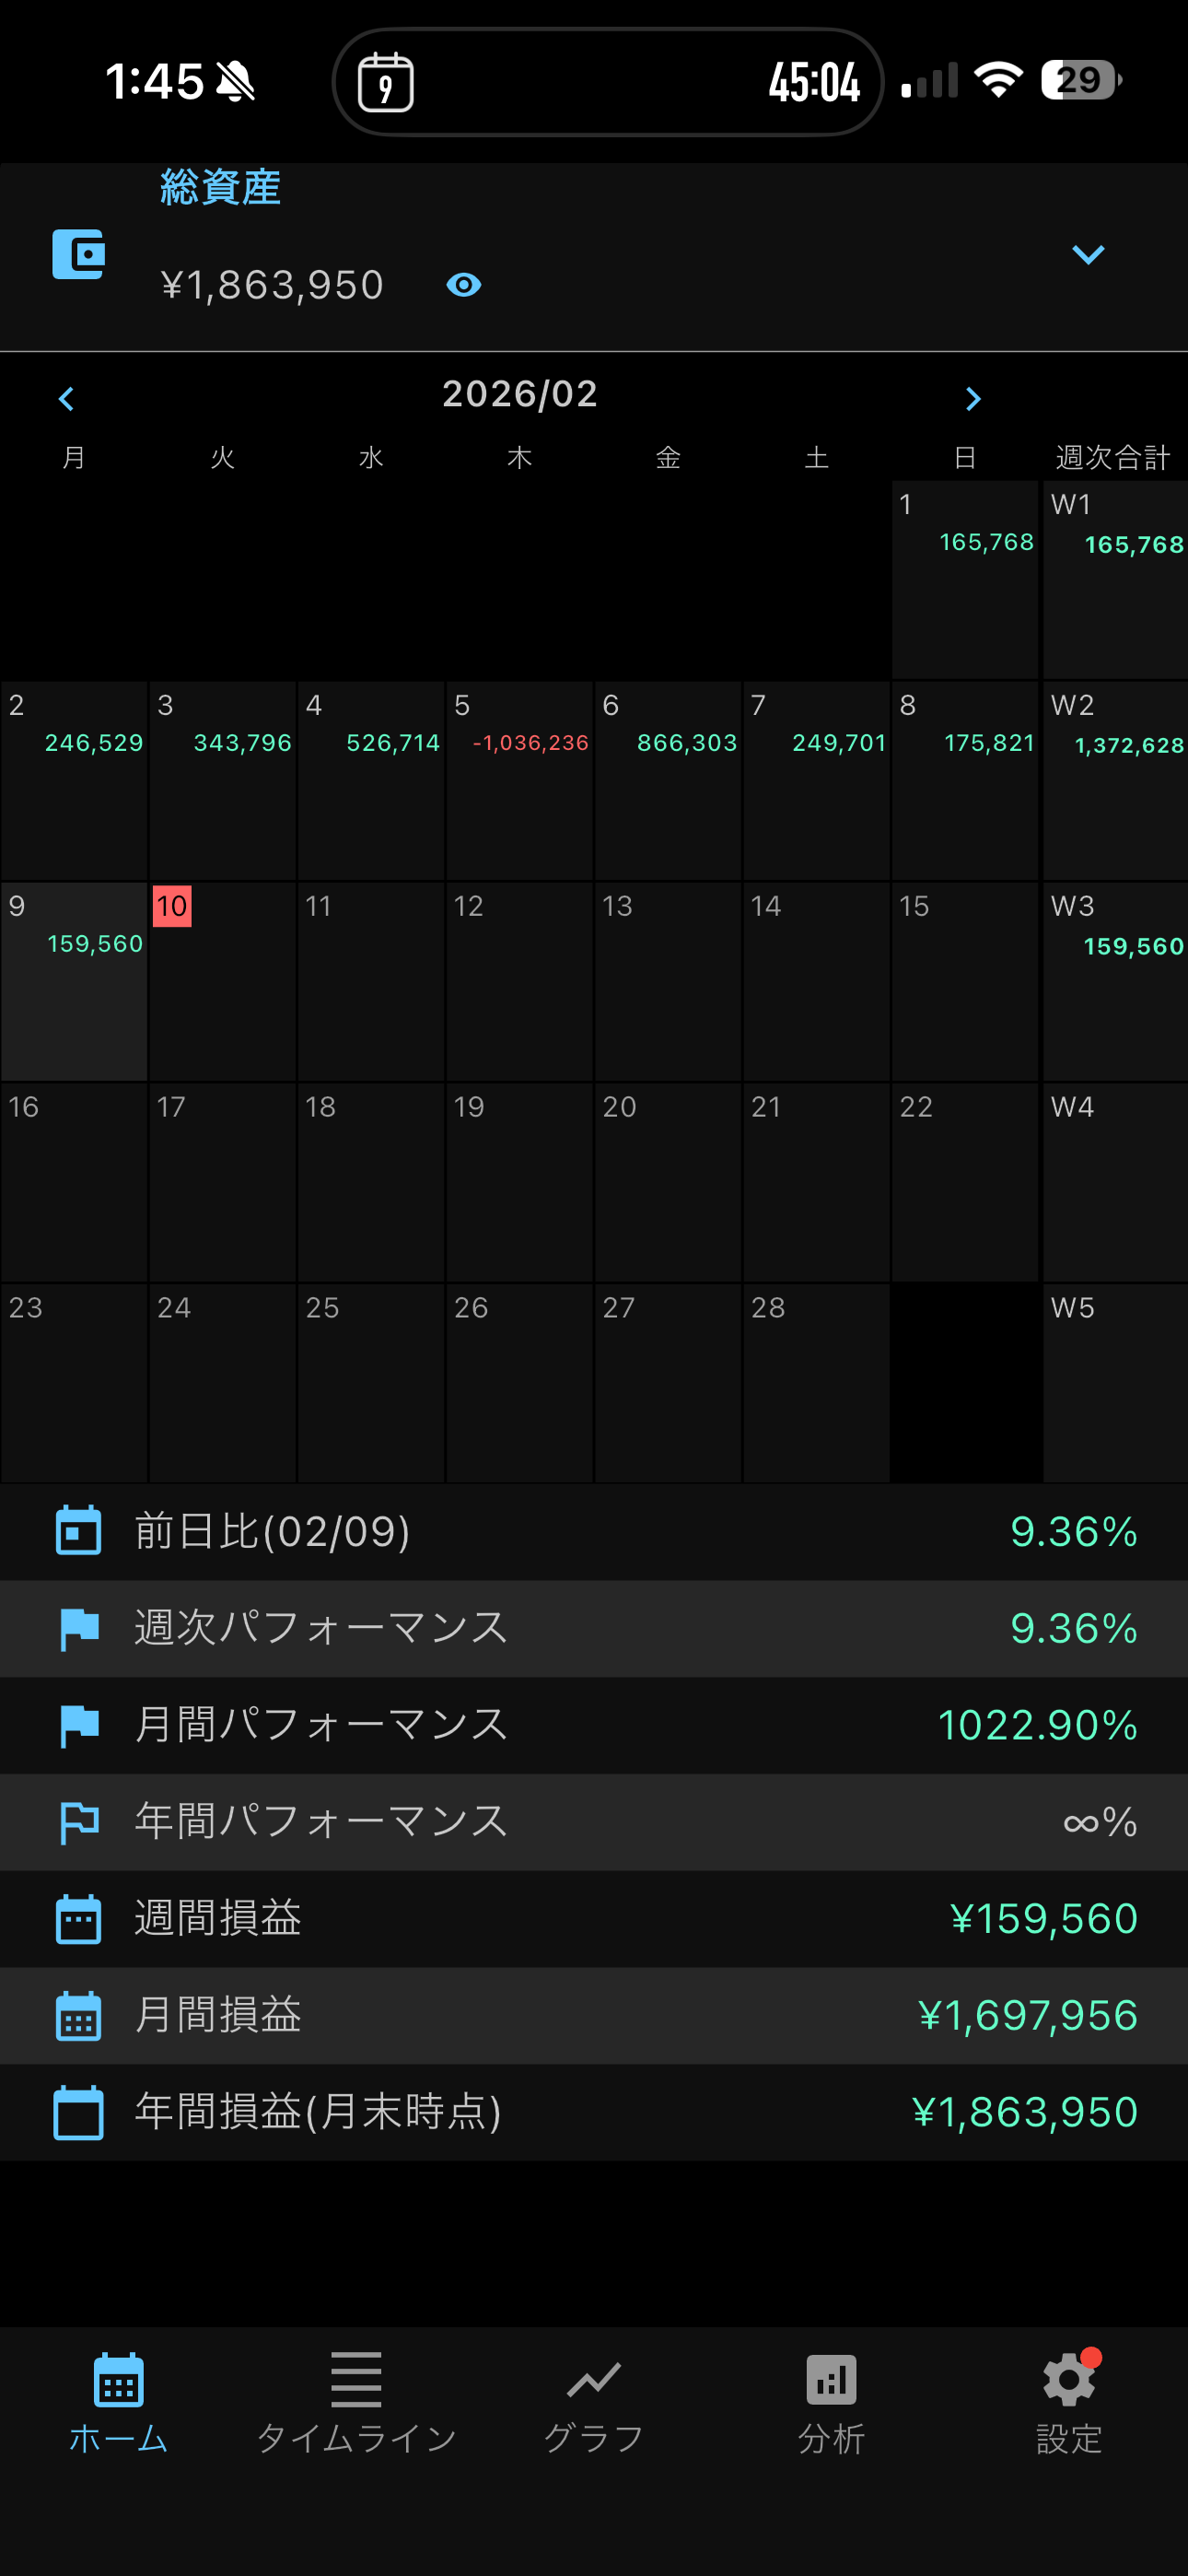This screenshot has width=1188, height=2576.
Task: Tap the flag icon for 週次パフォーマンス
Action: pyautogui.click(x=78, y=1628)
